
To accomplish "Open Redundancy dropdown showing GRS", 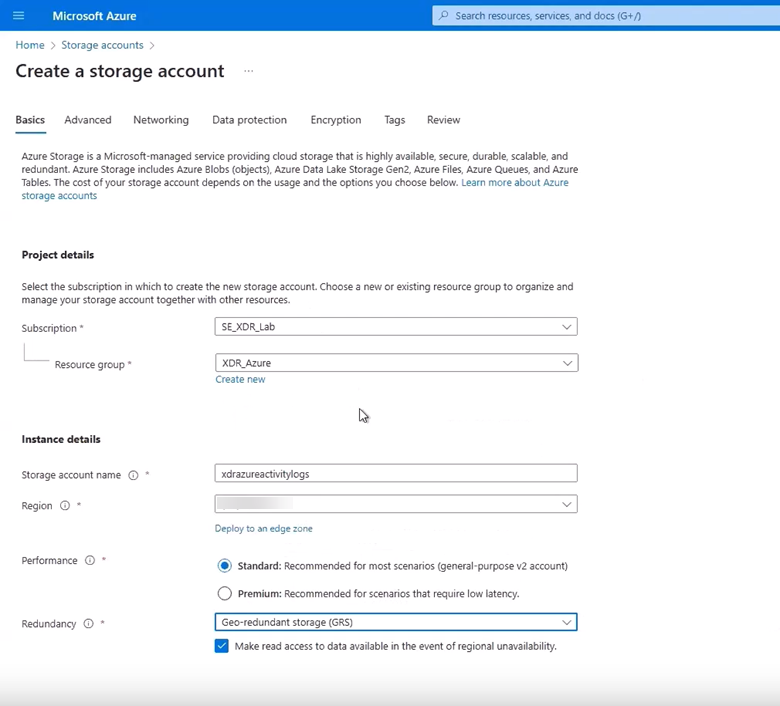I will [396, 622].
